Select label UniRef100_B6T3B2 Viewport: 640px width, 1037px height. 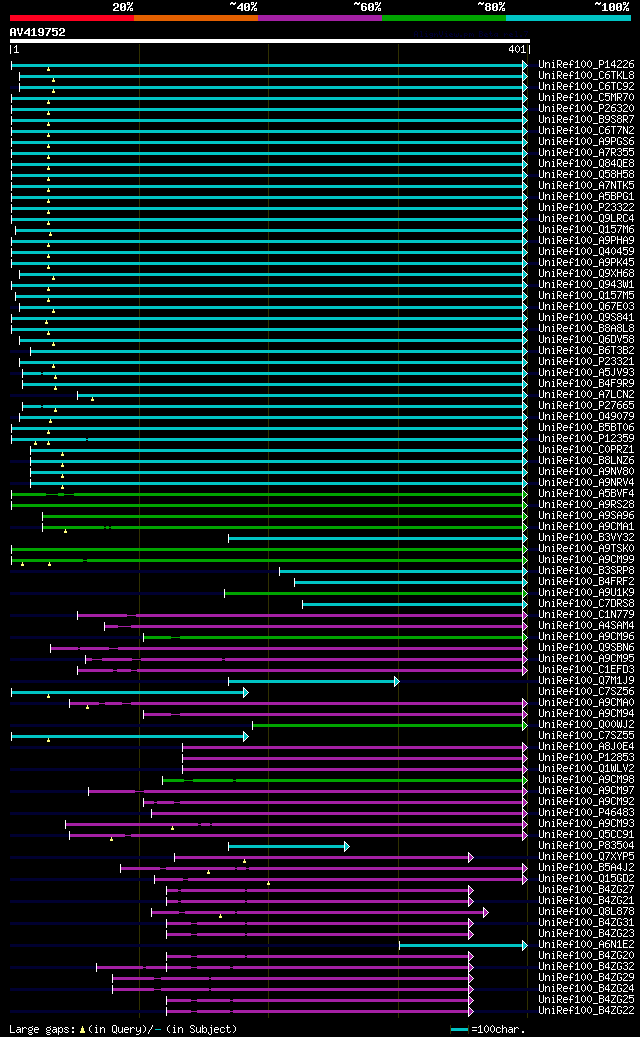[586, 350]
